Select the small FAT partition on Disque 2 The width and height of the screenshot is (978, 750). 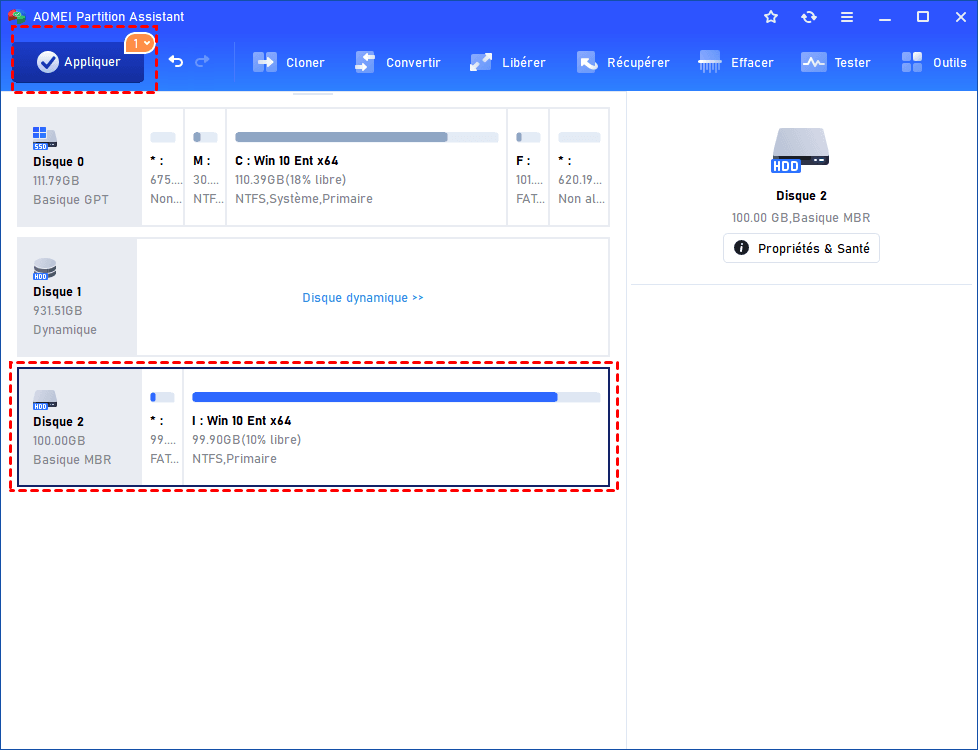[x=163, y=427]
